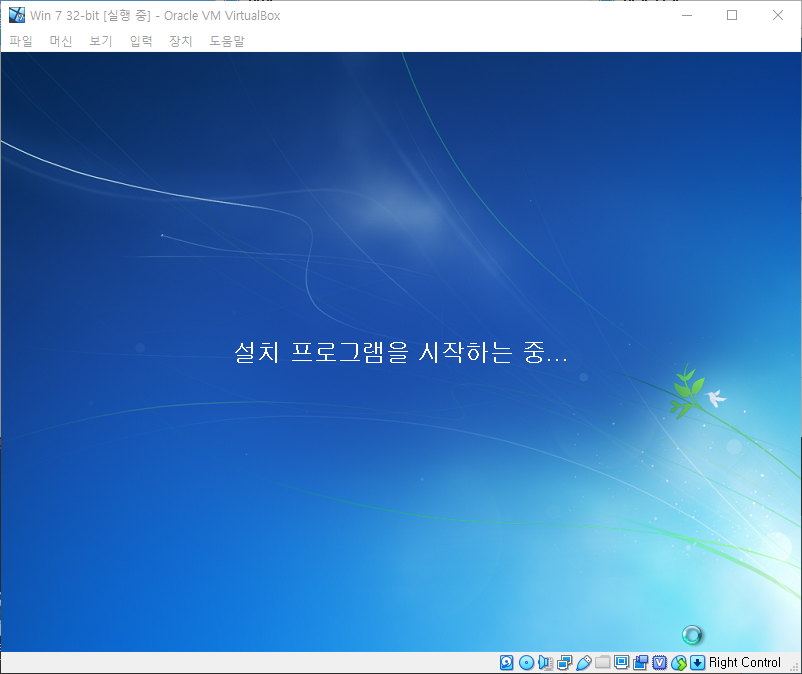This screenshot has height=674, width=802.
Task: Maximize the VirtualBox window
Action: [732, 15]
